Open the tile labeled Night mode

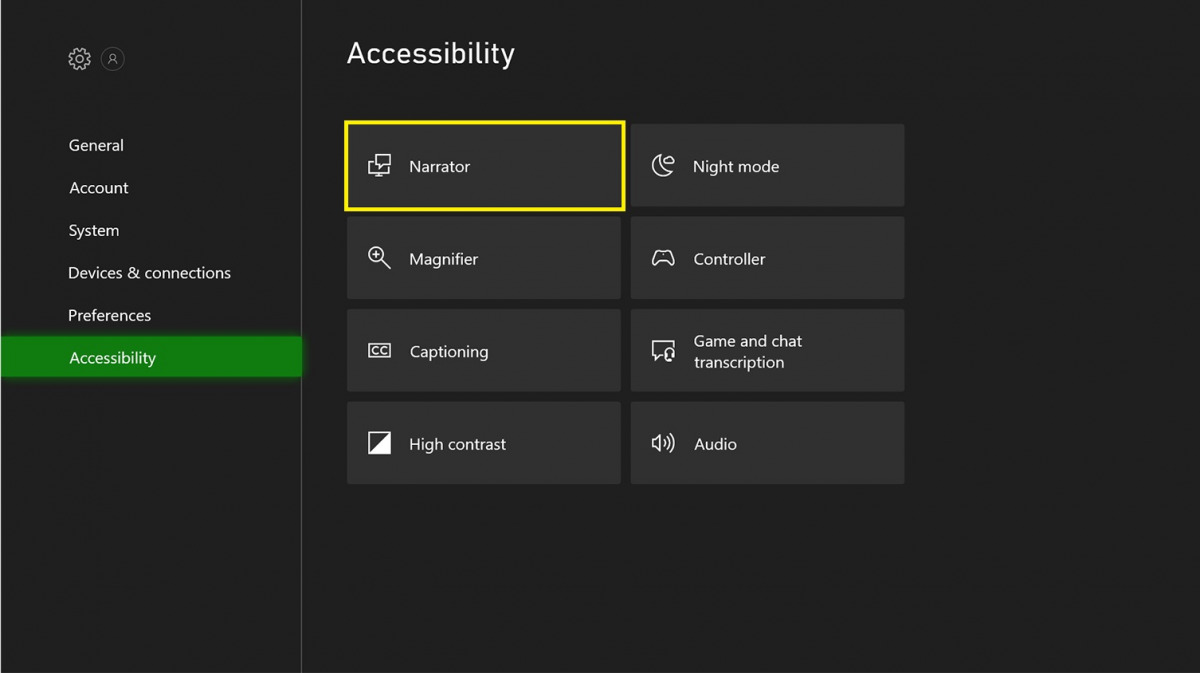click(x=767, y=166)
